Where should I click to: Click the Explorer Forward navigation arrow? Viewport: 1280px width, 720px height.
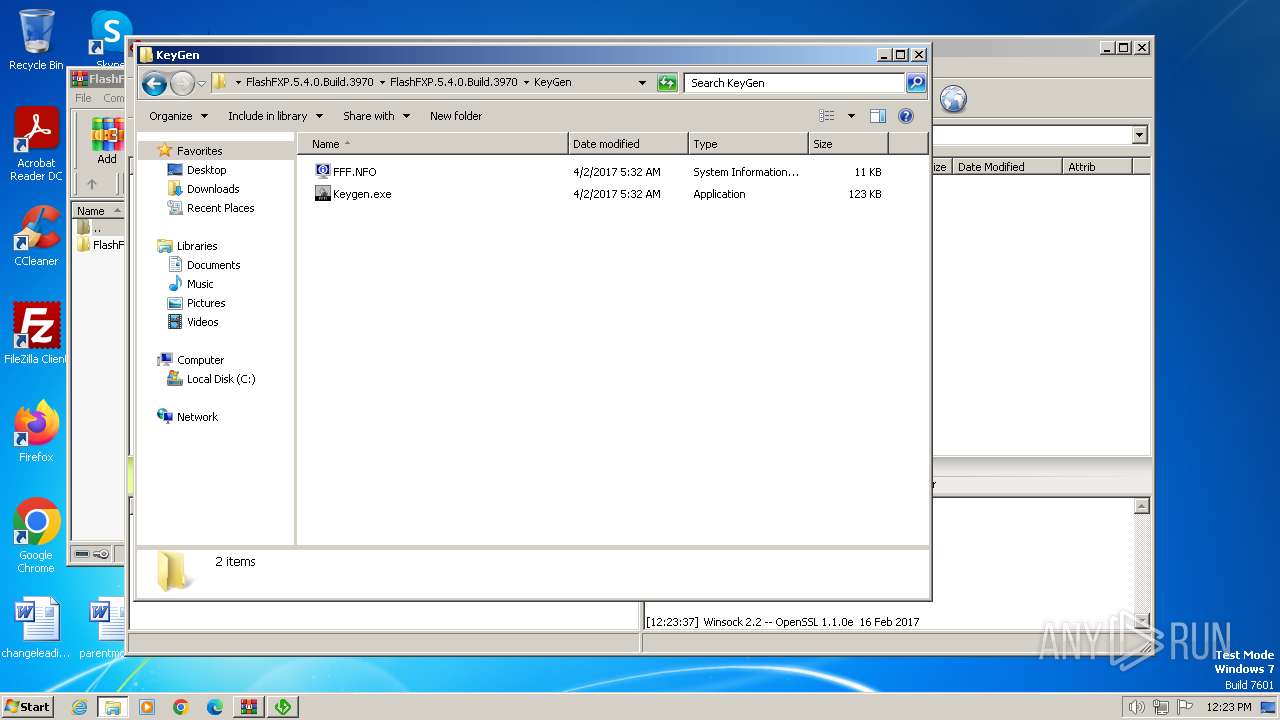[x=182, y=83]
